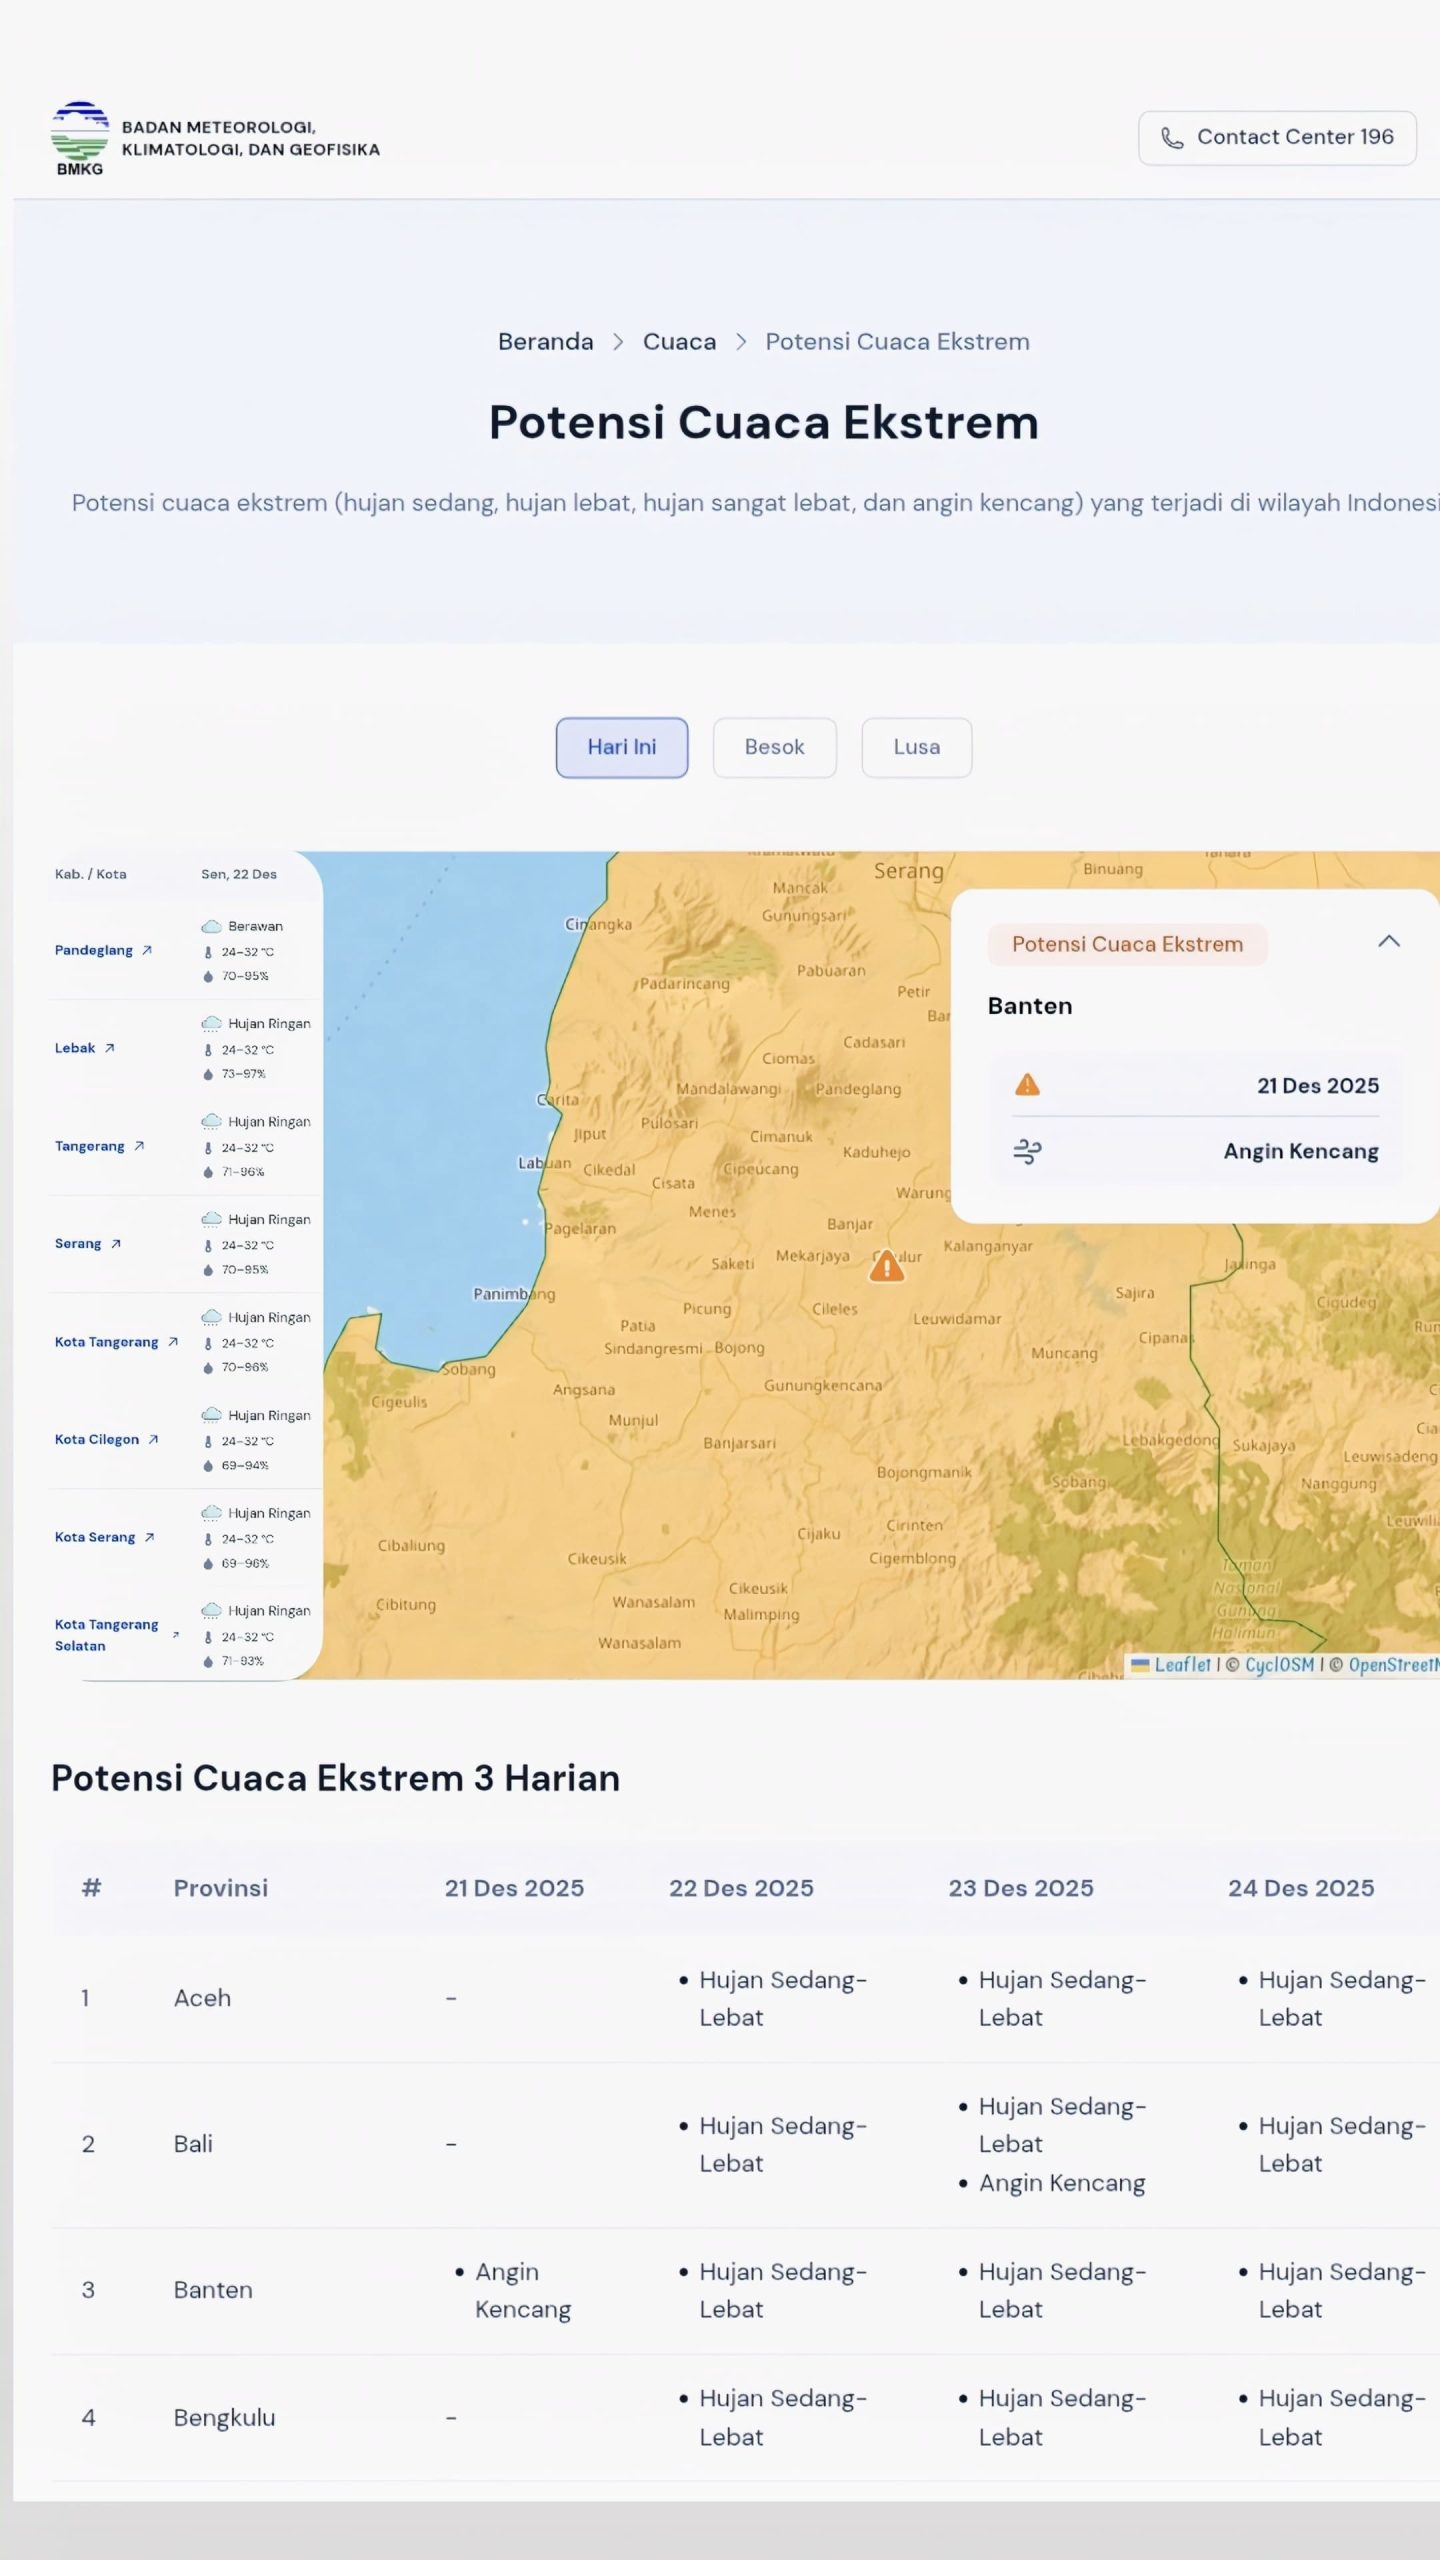Open the Kota Serang forecast link

[x=95, y=1537]
